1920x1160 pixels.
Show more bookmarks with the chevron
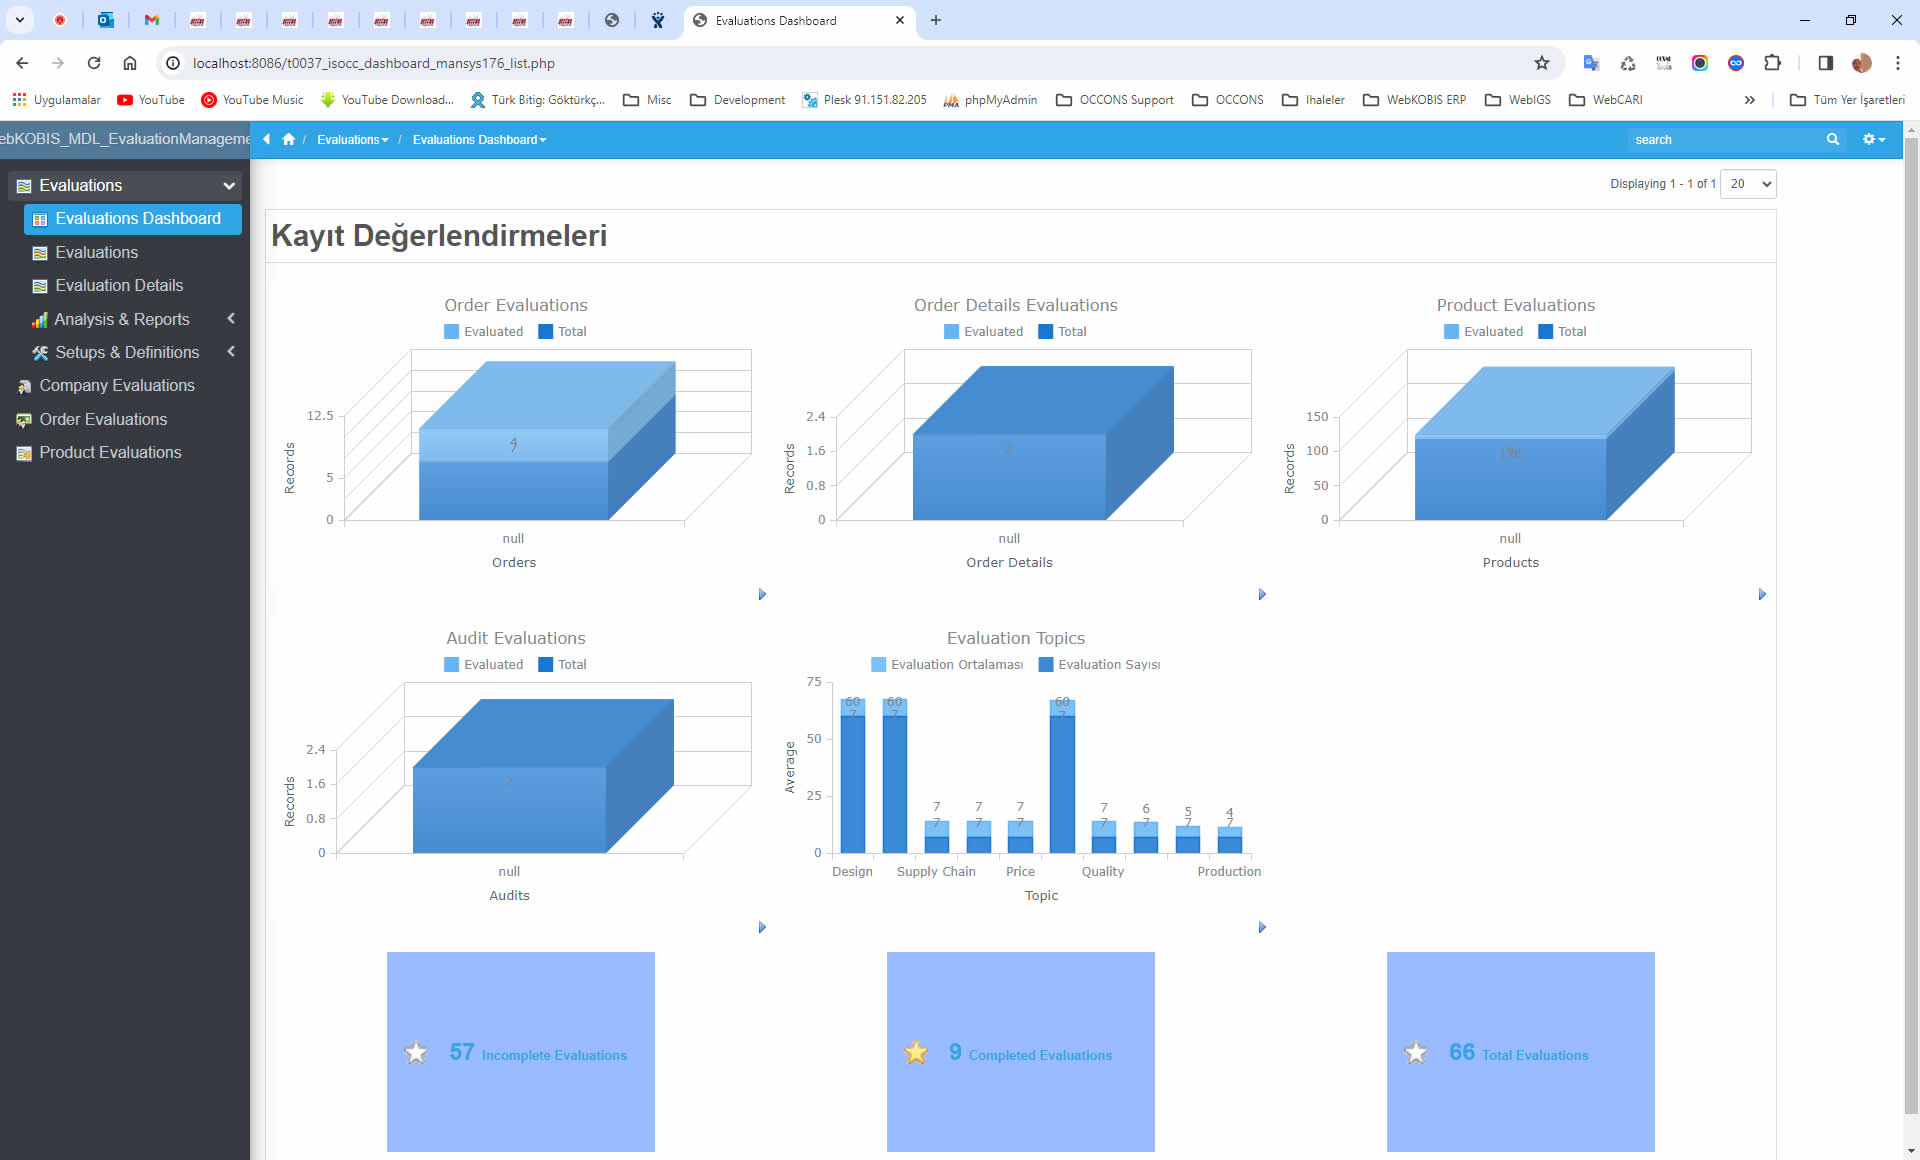(x=1749, y=100)
